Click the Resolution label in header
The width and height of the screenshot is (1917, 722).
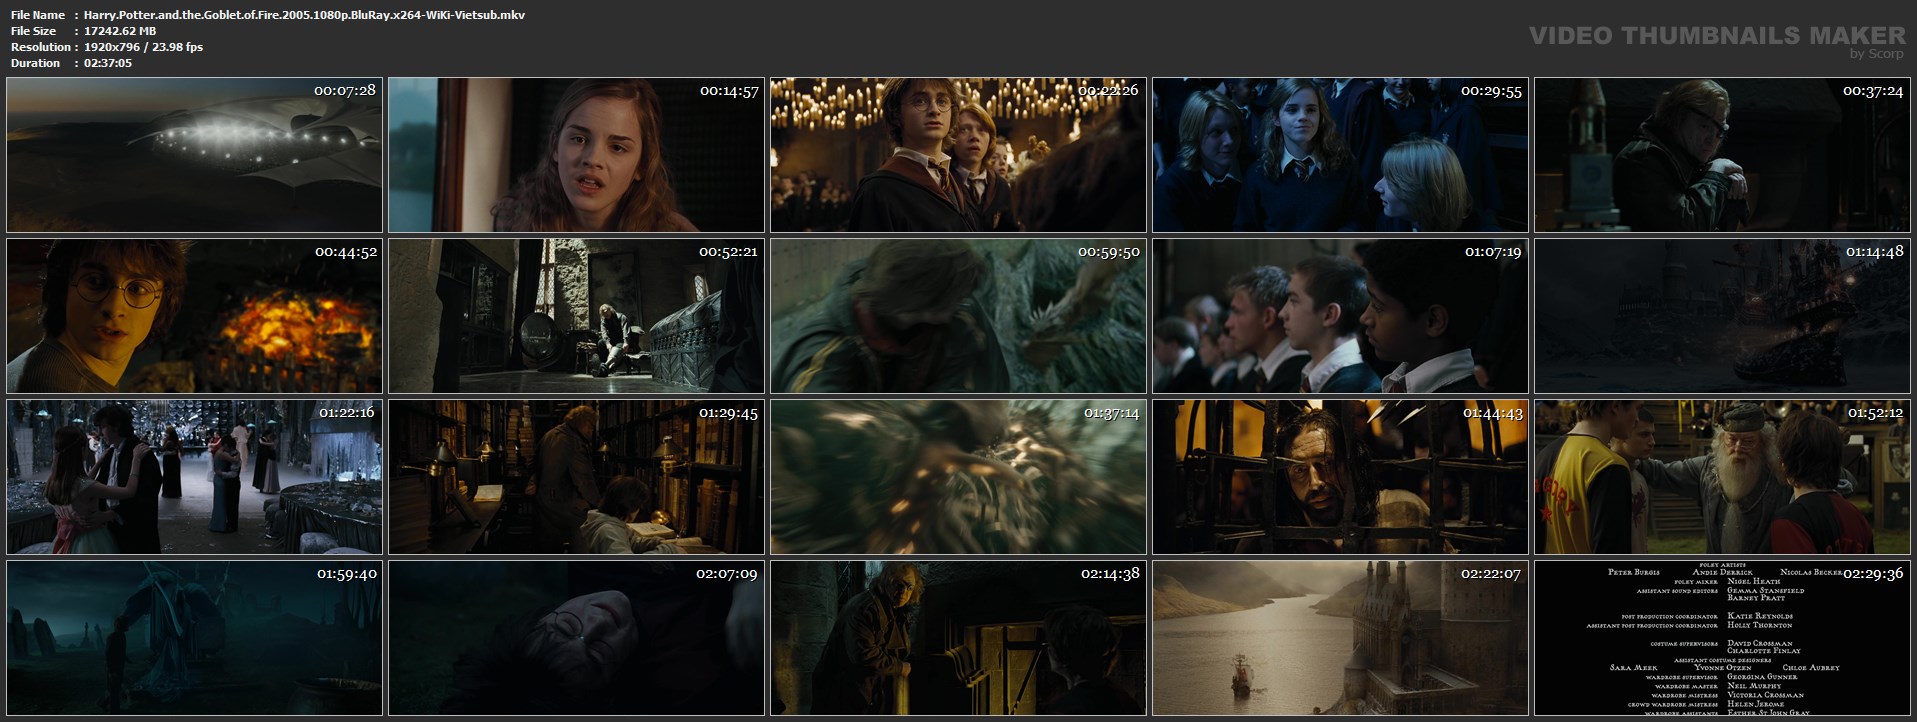click(41, 47)
